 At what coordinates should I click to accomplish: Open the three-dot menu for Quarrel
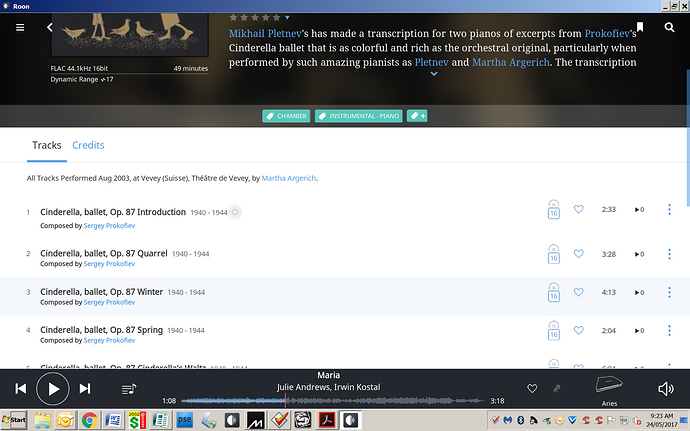point(669,254)
